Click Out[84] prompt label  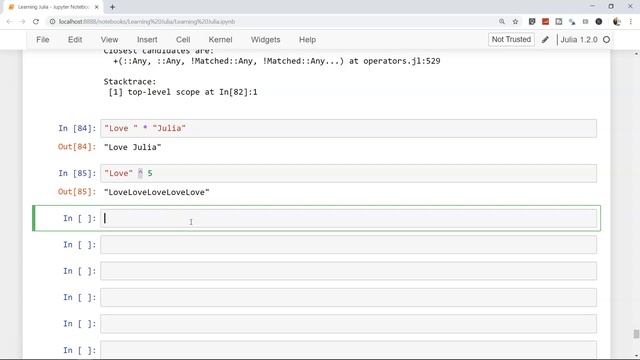coord(77,147)
